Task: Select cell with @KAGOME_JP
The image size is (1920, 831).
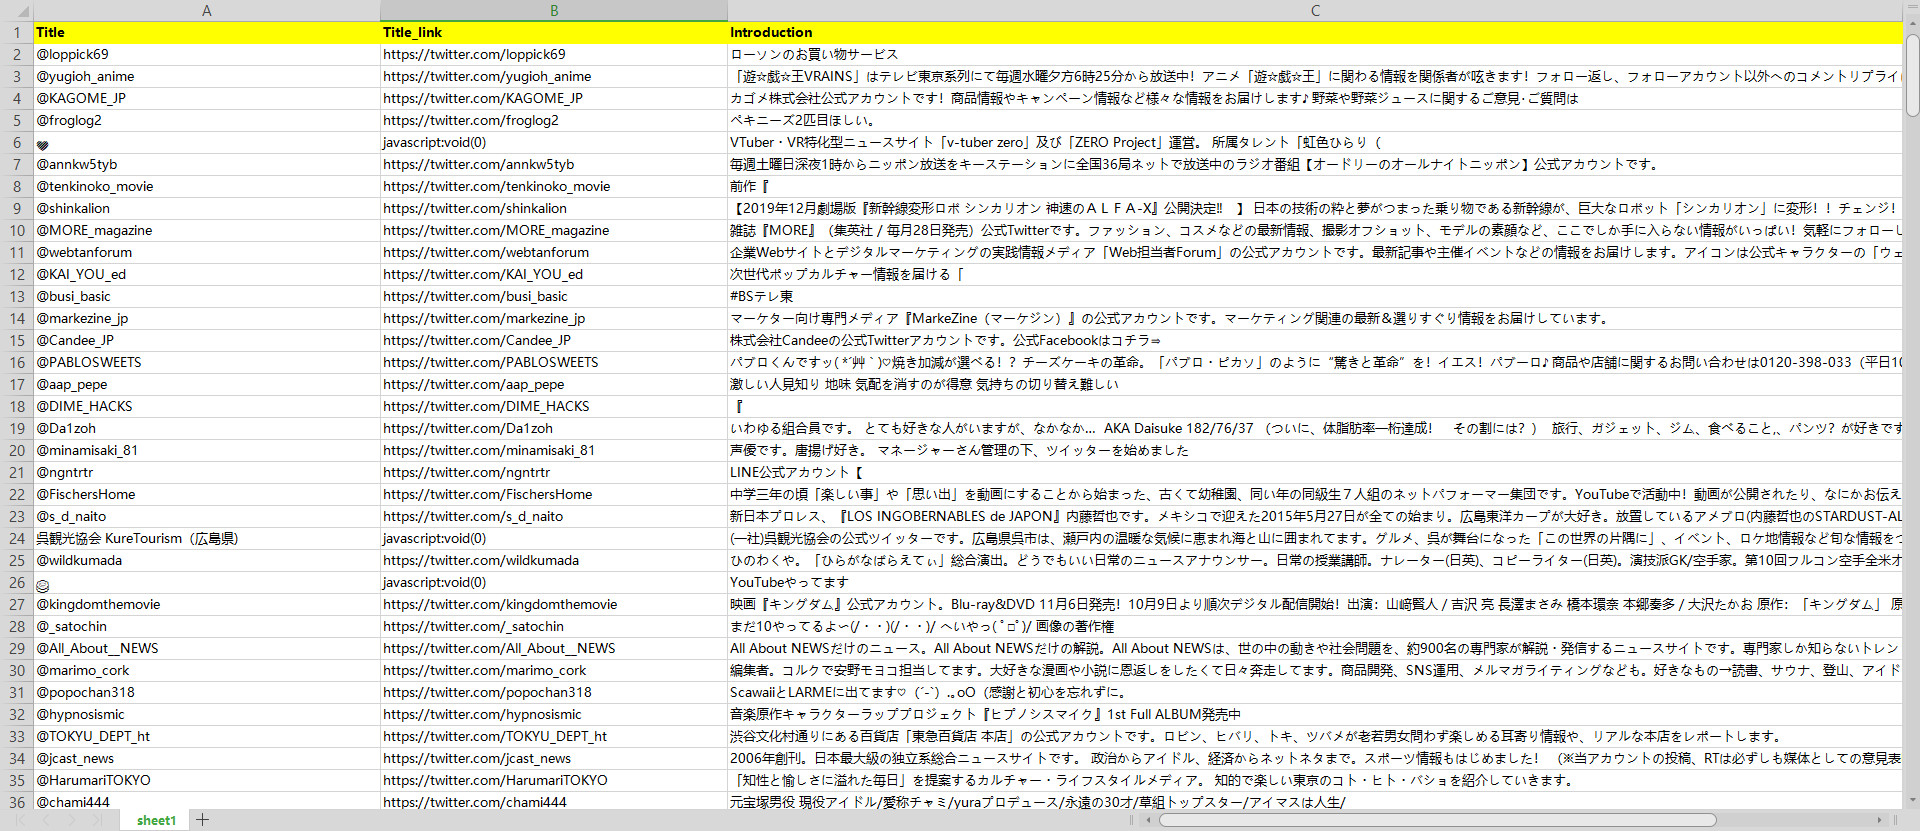Action: 207,98
